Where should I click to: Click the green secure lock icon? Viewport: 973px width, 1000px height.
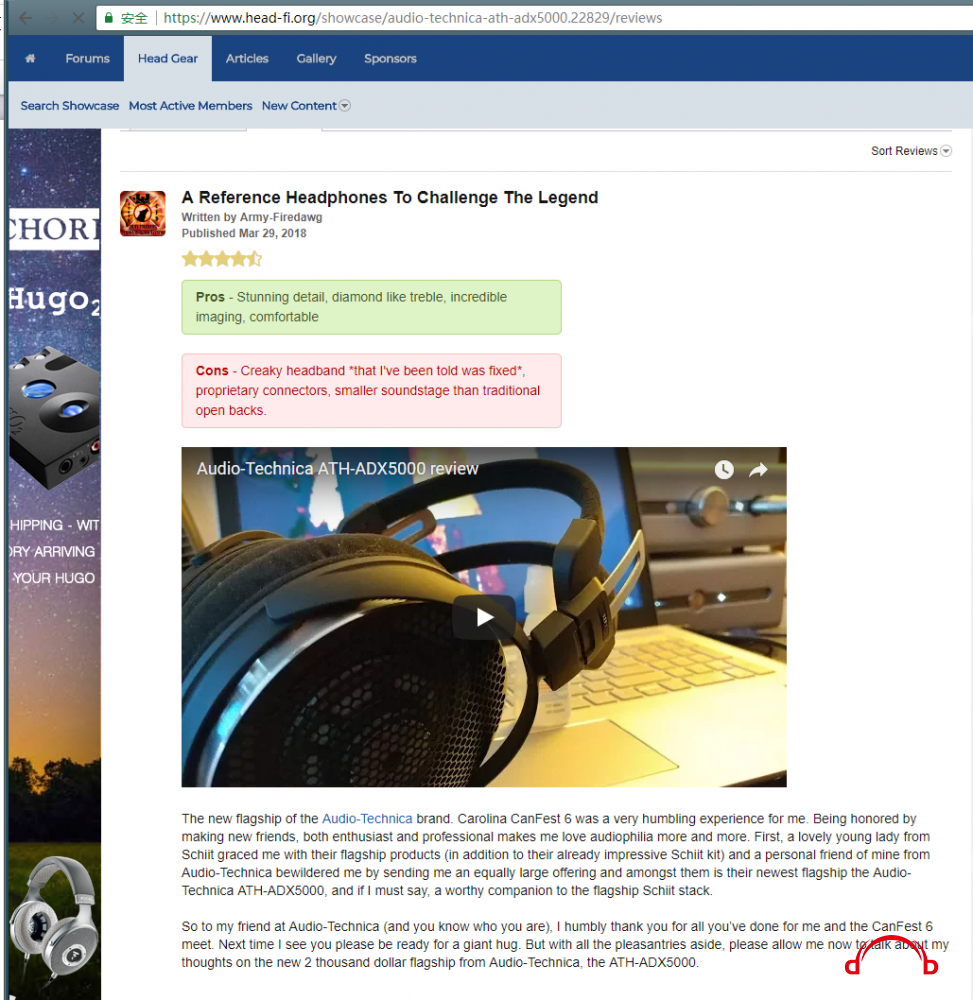point(109,18)
